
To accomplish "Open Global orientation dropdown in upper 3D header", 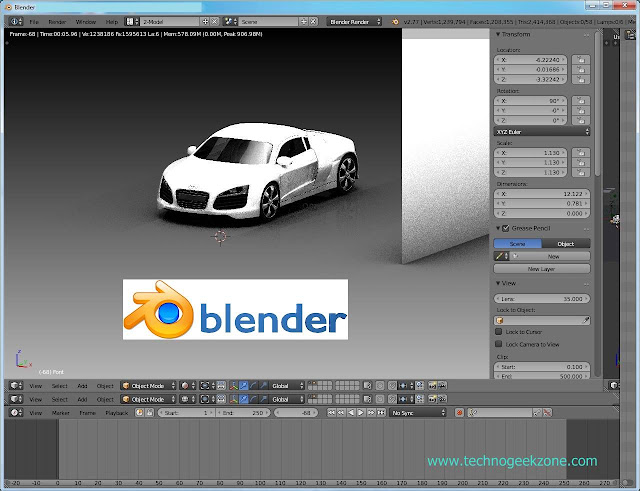I will (x=287, y=385).
